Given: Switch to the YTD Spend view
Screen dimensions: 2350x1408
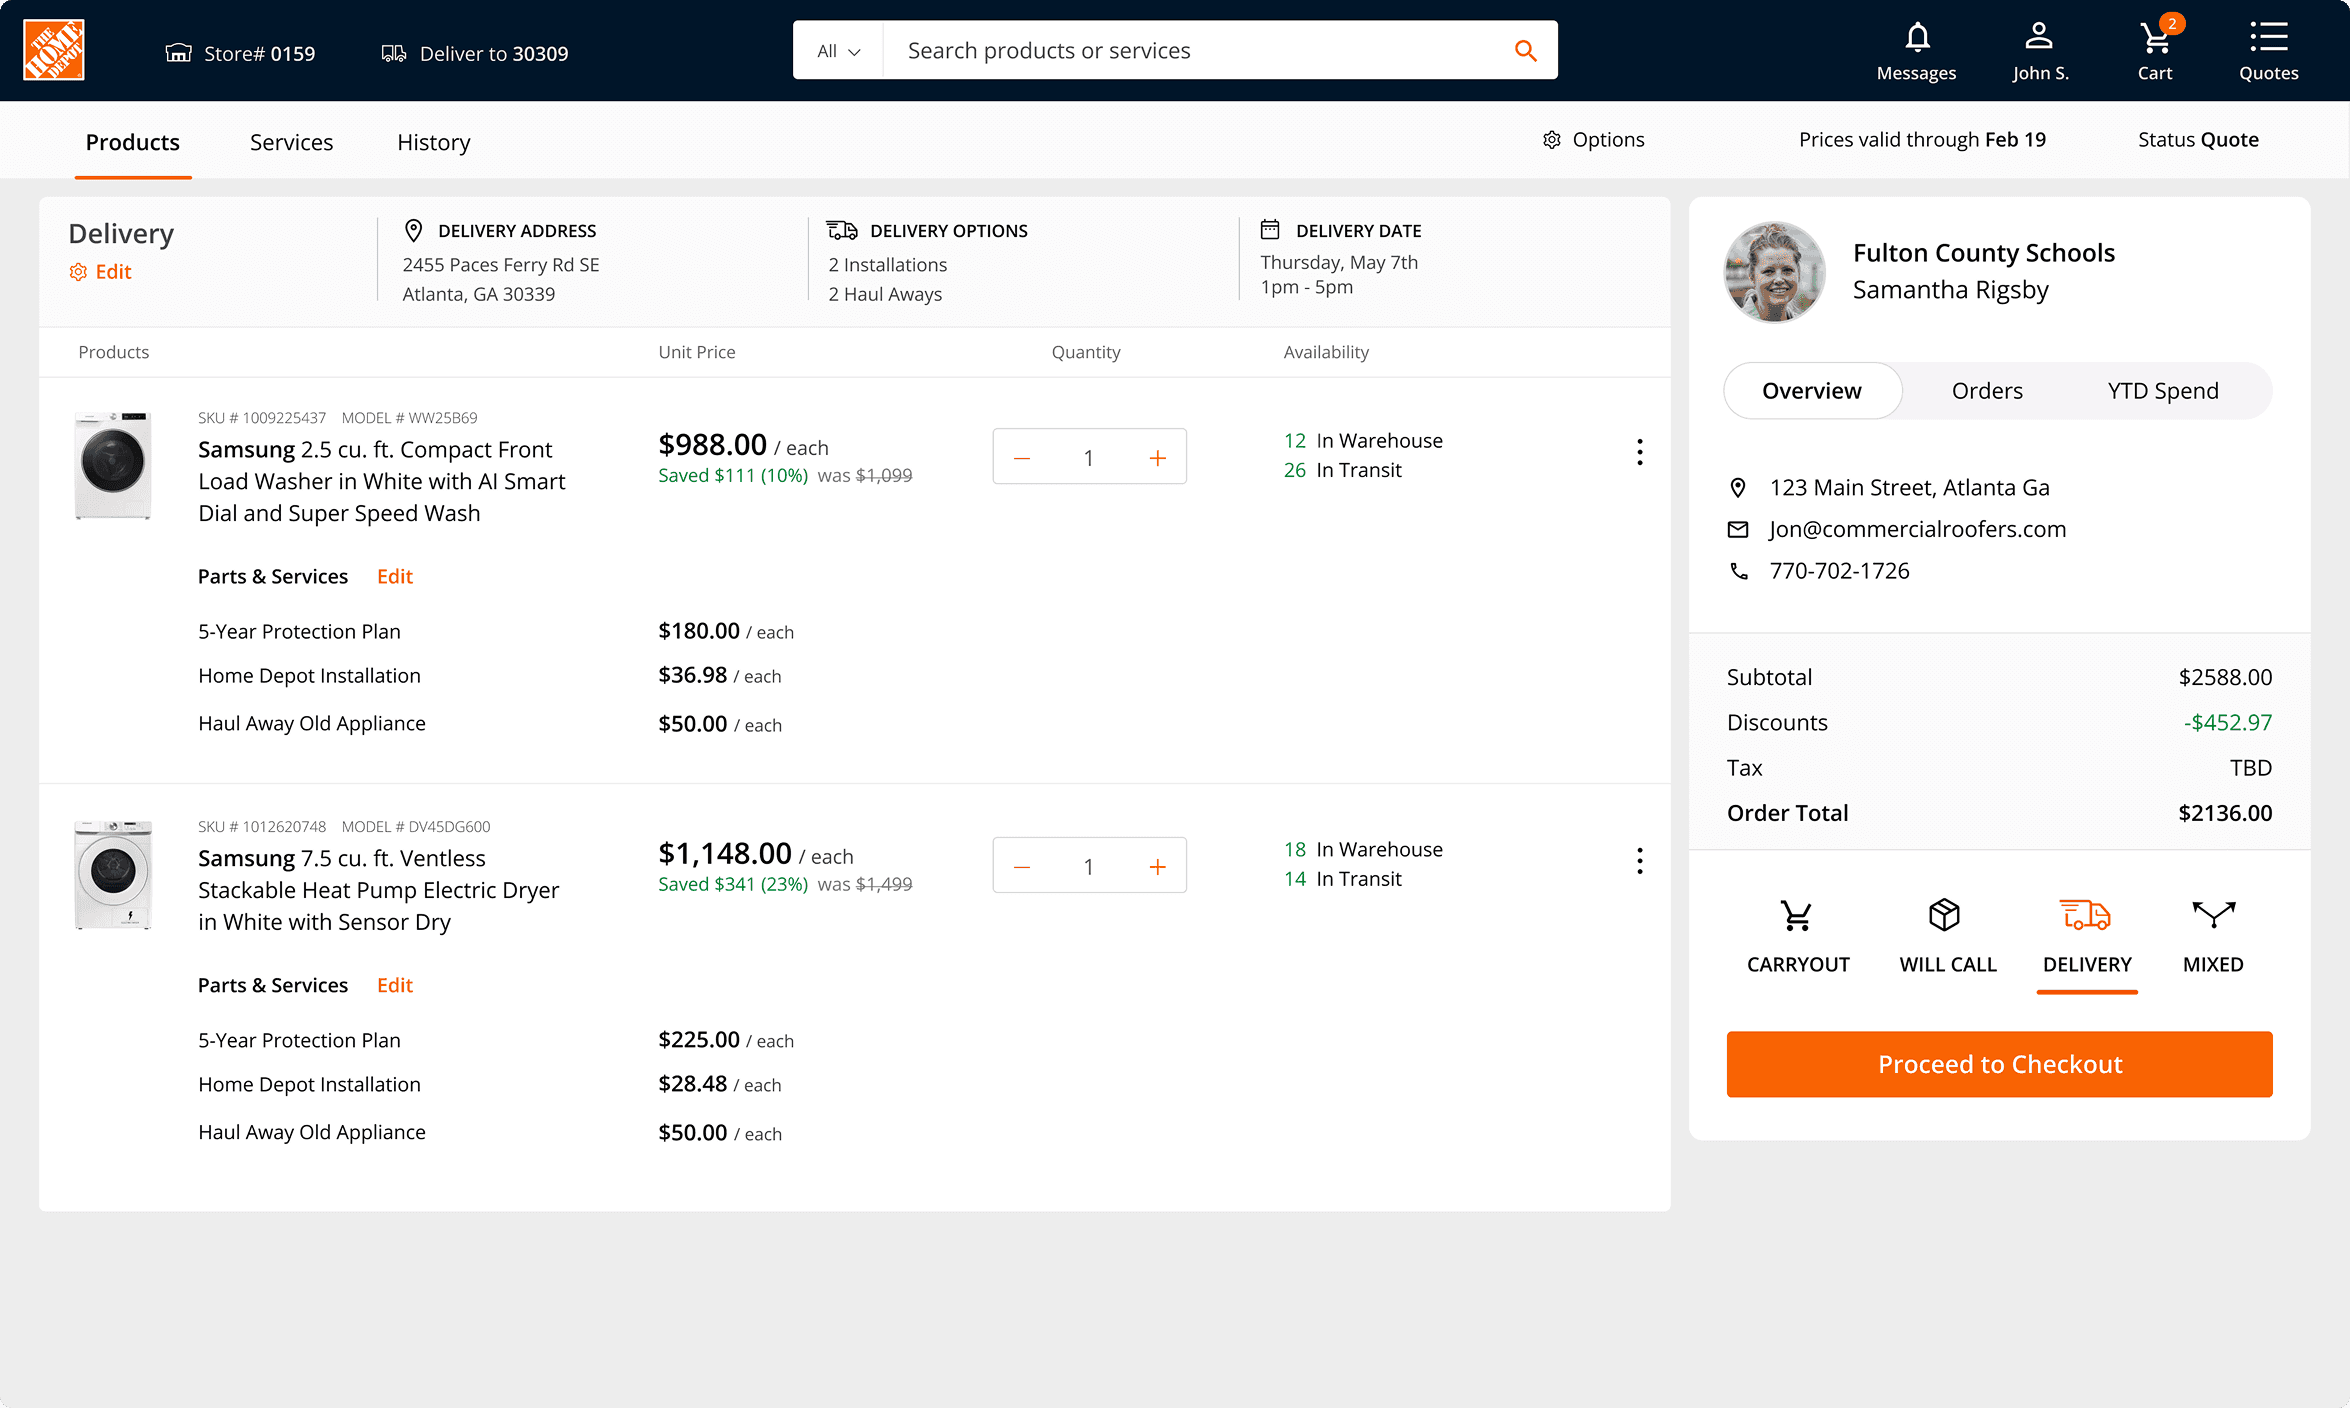Looking at the screenshot, I should [2163, 391].
